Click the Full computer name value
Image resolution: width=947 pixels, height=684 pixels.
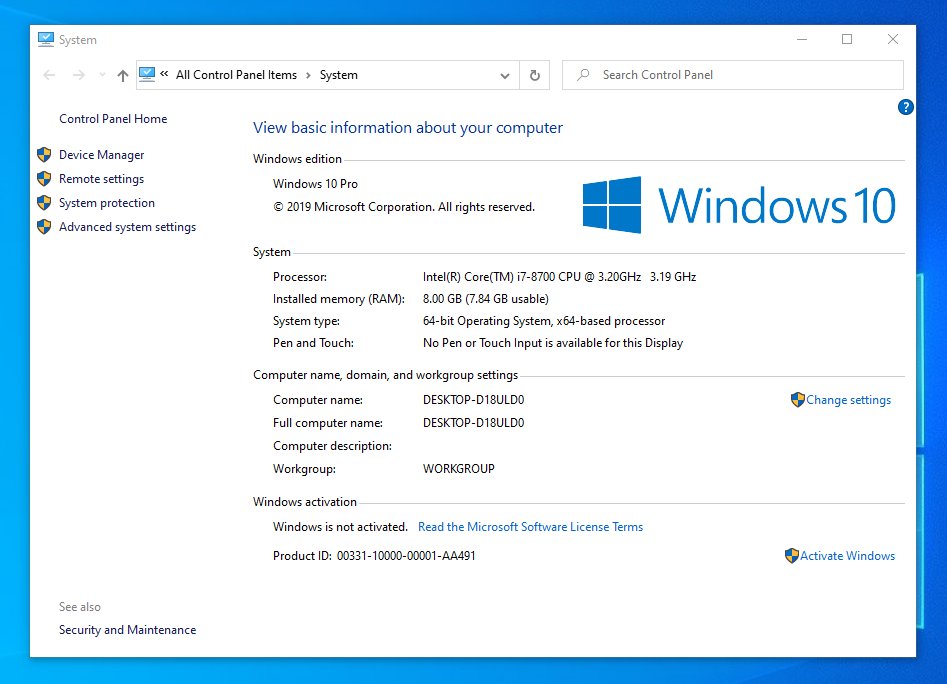[474, 423]
